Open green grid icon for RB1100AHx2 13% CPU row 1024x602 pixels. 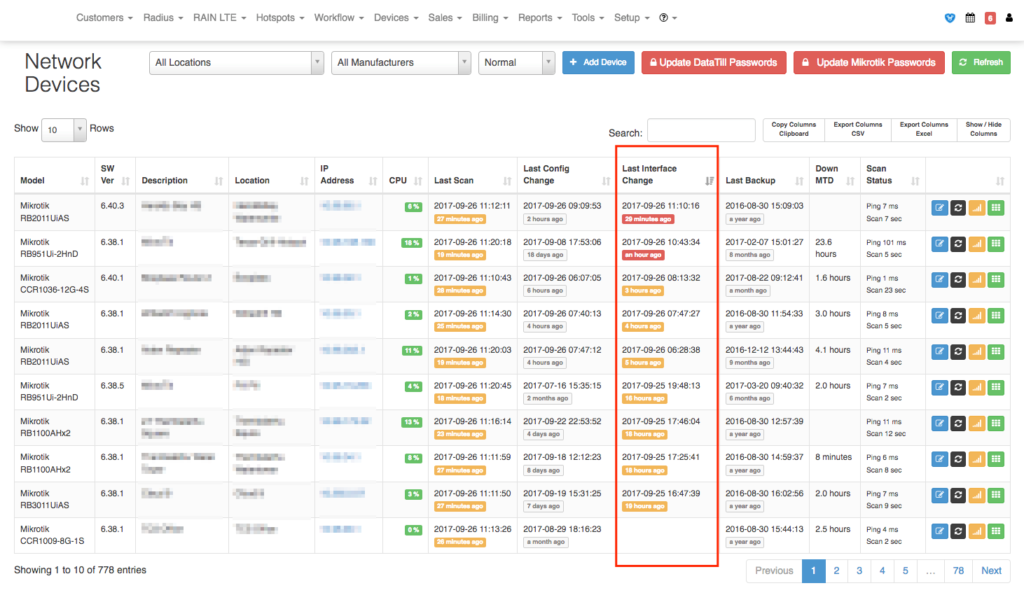click(996, 424)
